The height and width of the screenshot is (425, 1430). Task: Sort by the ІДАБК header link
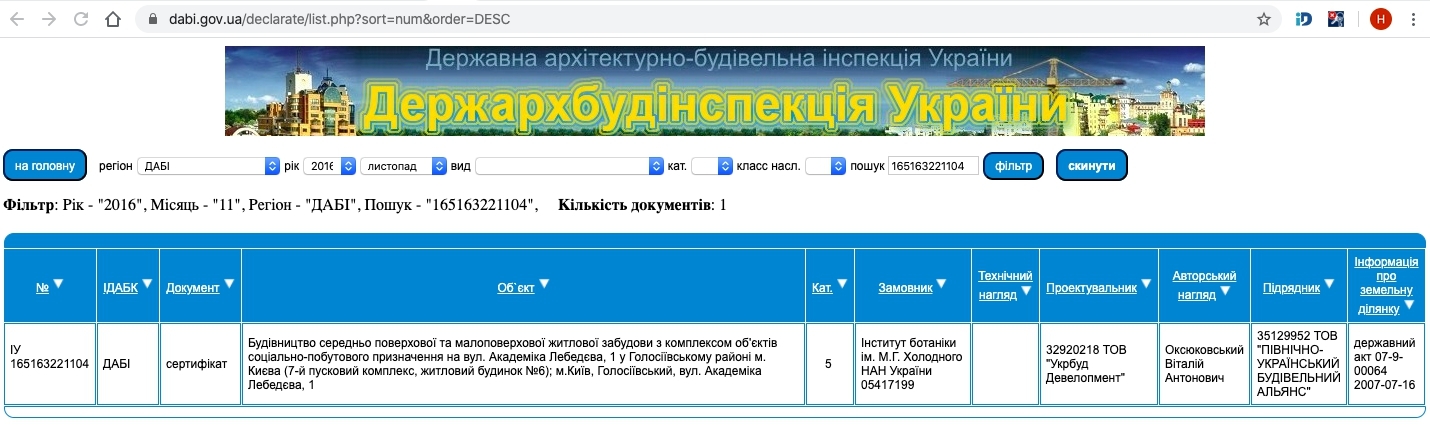point(120,288)
